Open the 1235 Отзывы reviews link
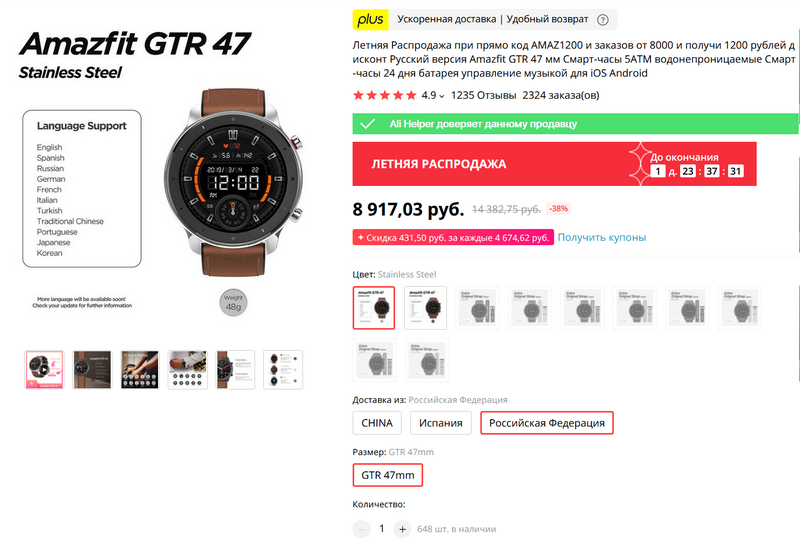The height and width of the screenshot is (542, 800). click(483, 95)
